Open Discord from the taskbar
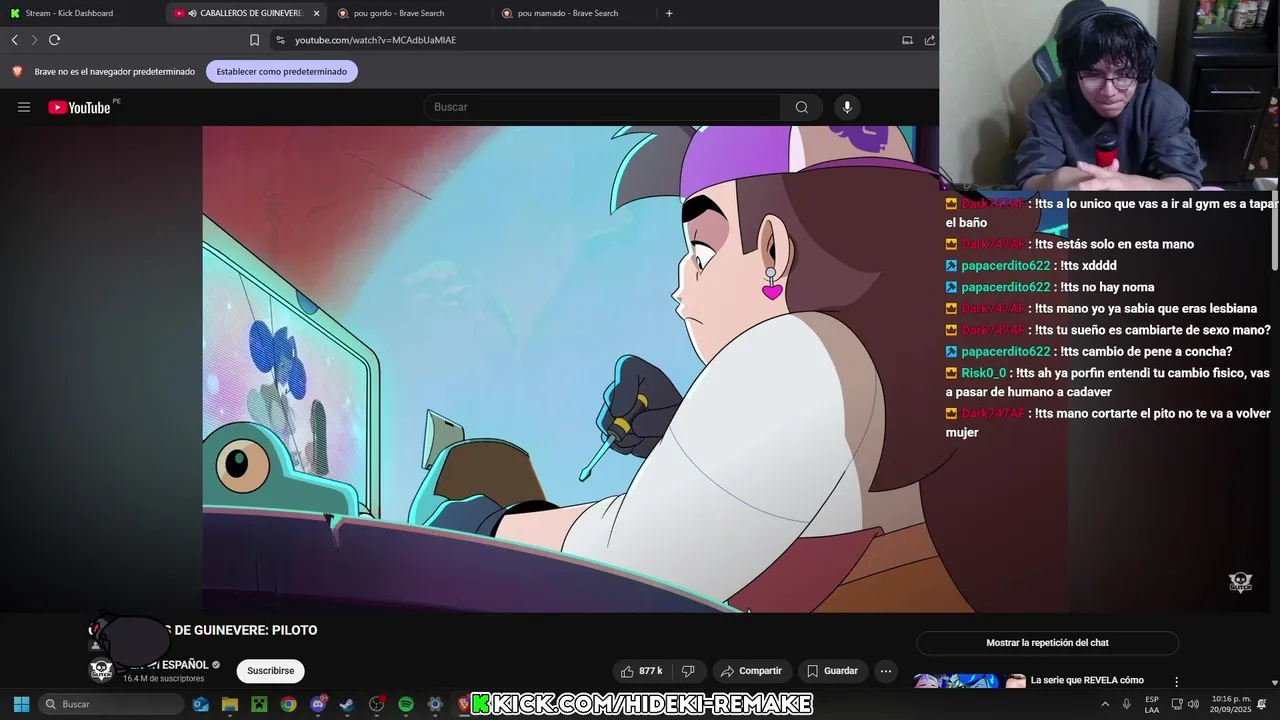 [x=318, y=704]
